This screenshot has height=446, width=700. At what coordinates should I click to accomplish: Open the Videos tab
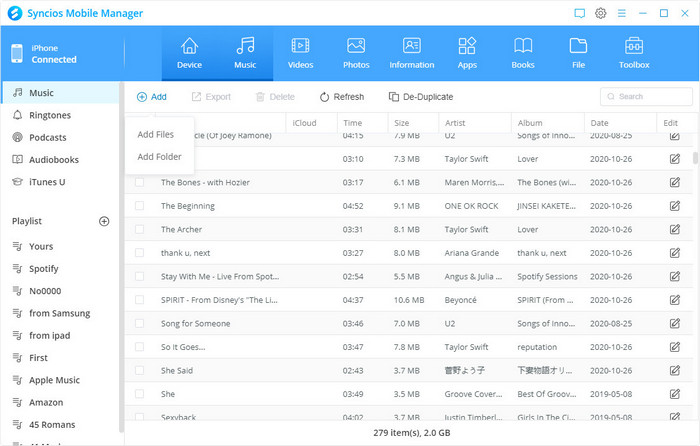tap(300, 54)
